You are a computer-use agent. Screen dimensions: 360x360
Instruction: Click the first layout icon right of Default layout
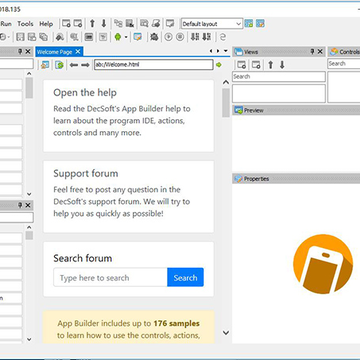coord(249,24)
